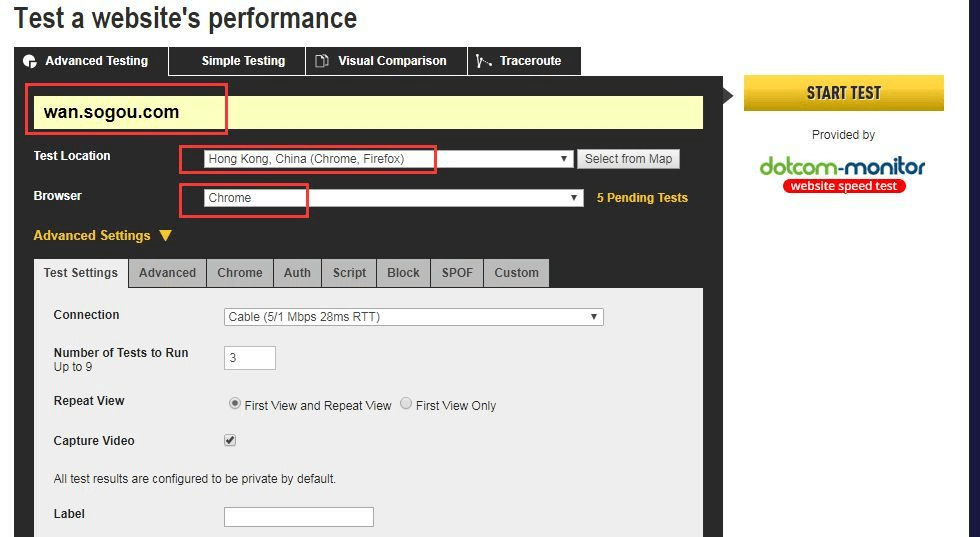Image resolution: width=980 pixels, height=537 pixels.
Task: Click the 'Provided by' text
Action: [843, 135]
